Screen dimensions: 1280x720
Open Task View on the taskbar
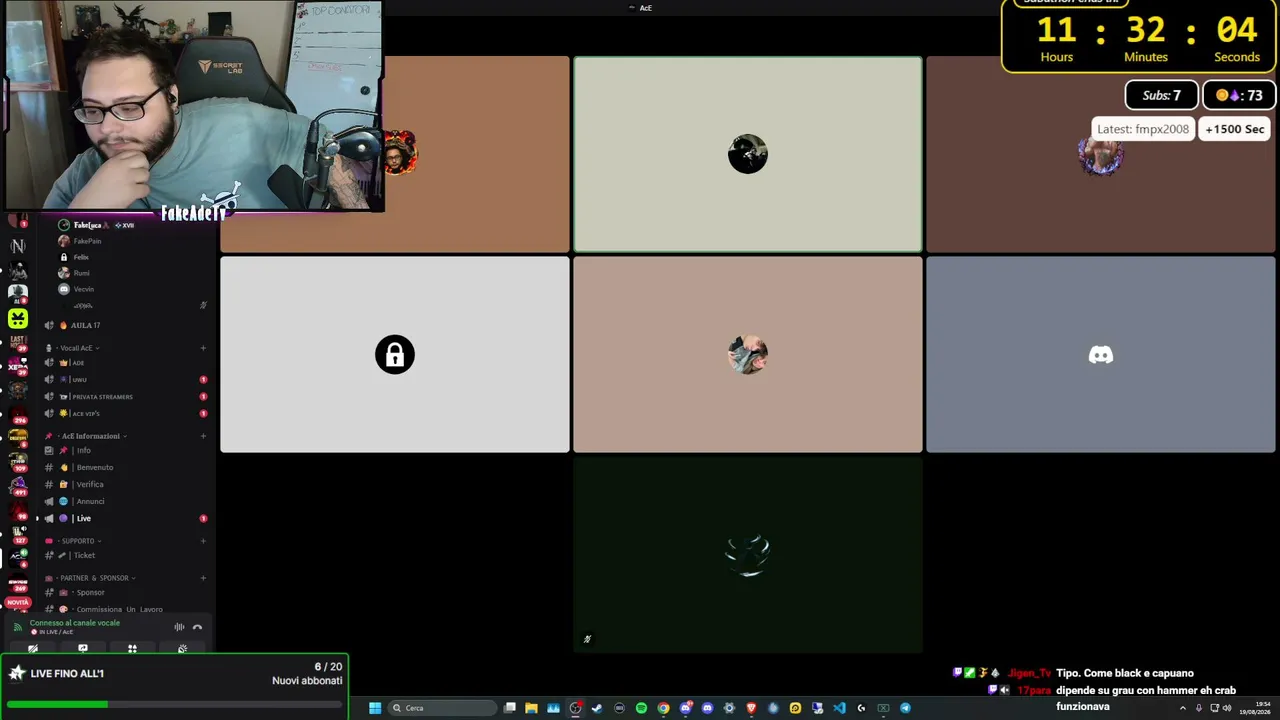(x=510, y=708)
